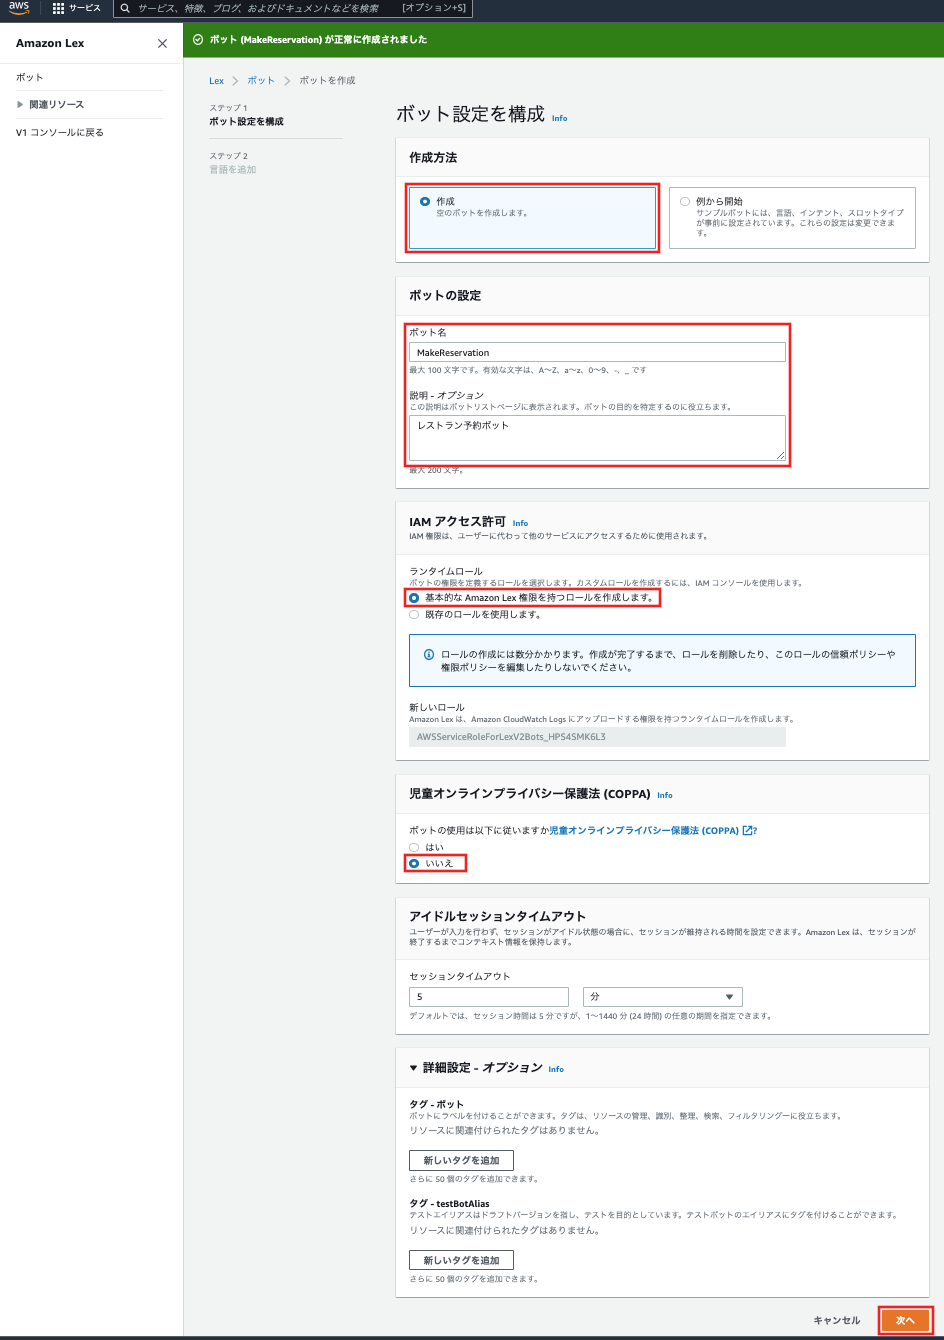Viewport: 944px width, 1340px height.
Task: Click external link icon next to COPPA link
Action: 747,830
